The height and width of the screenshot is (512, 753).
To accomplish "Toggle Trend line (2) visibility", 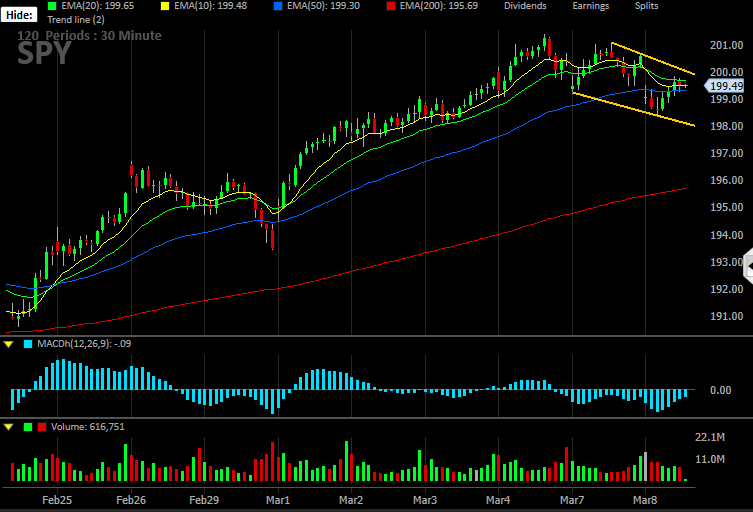I will pyautogui.click(x=76, y=20).
